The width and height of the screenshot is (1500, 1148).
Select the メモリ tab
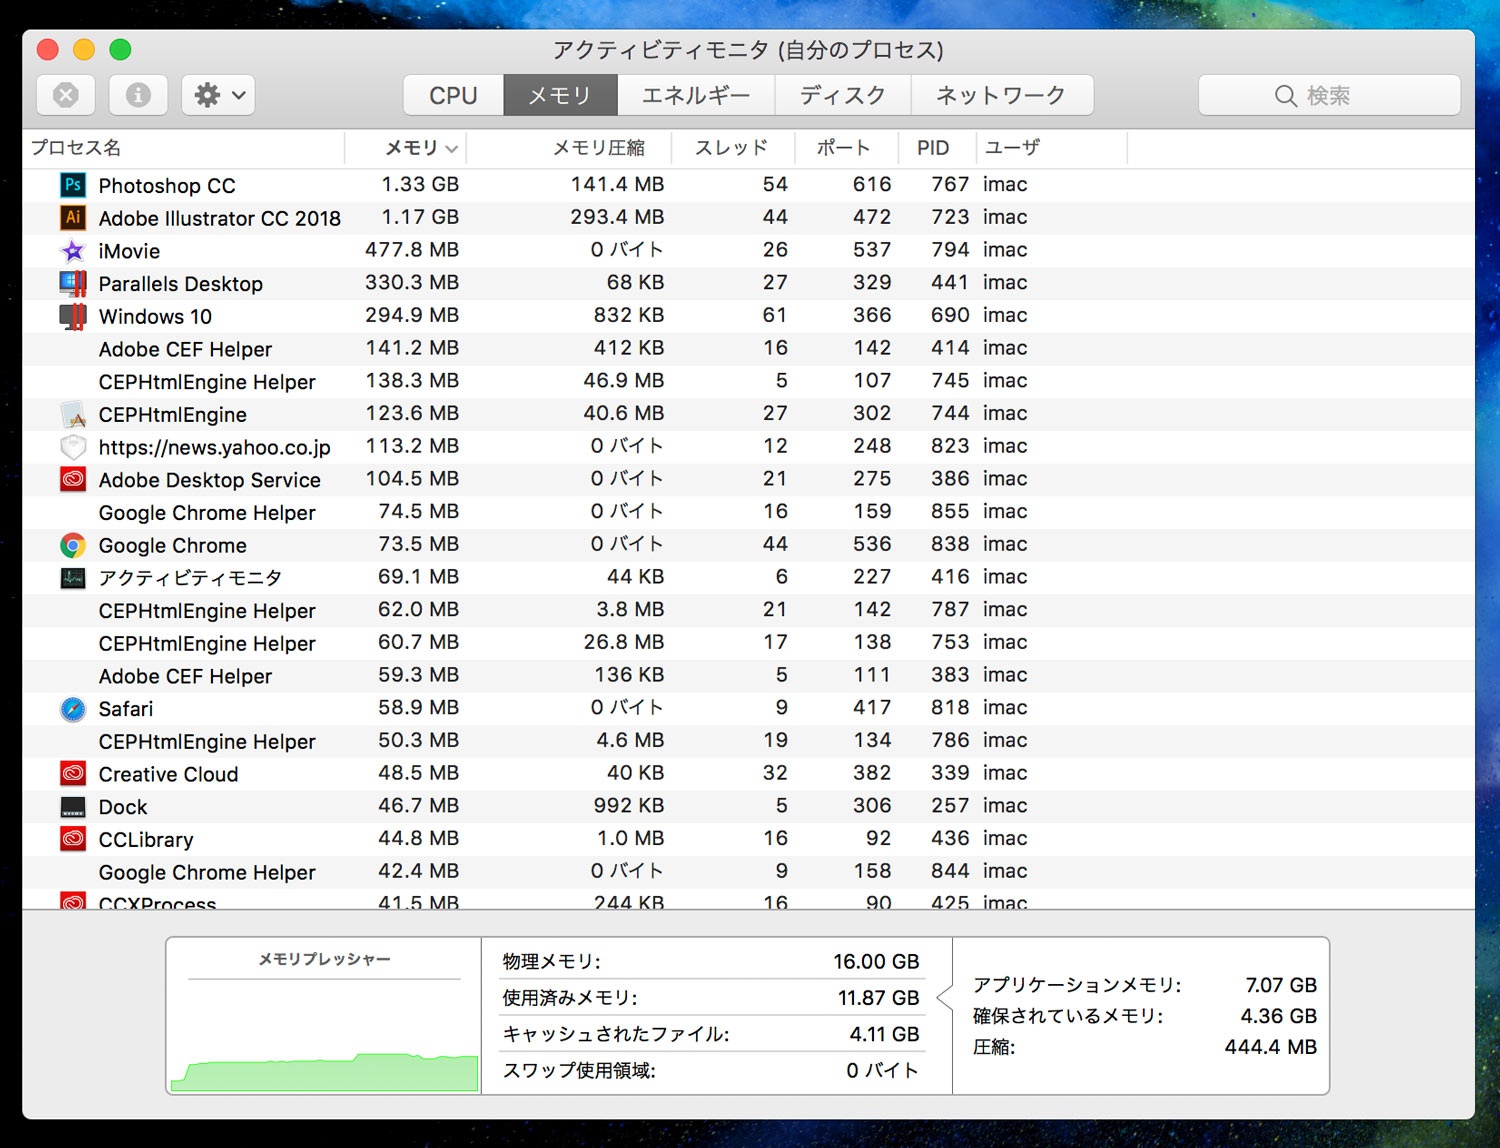pos(560,95)
